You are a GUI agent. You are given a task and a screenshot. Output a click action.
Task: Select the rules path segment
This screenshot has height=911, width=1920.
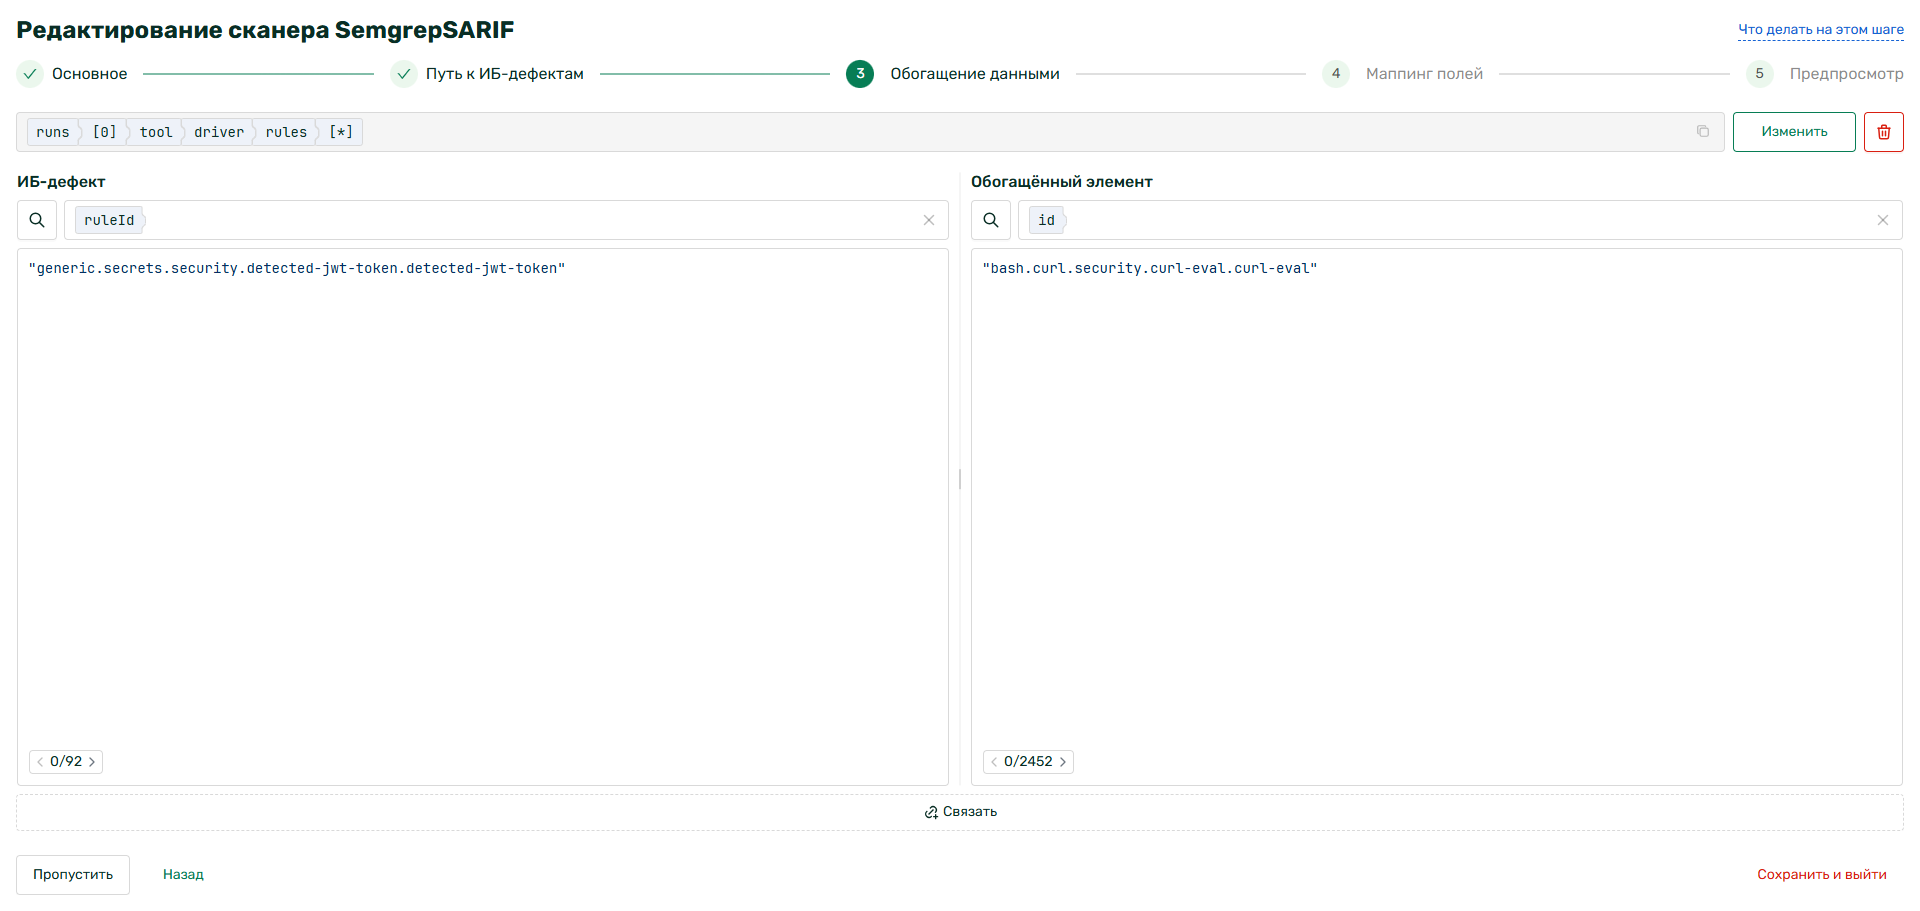pyautogui.click(x=286, y=132)
